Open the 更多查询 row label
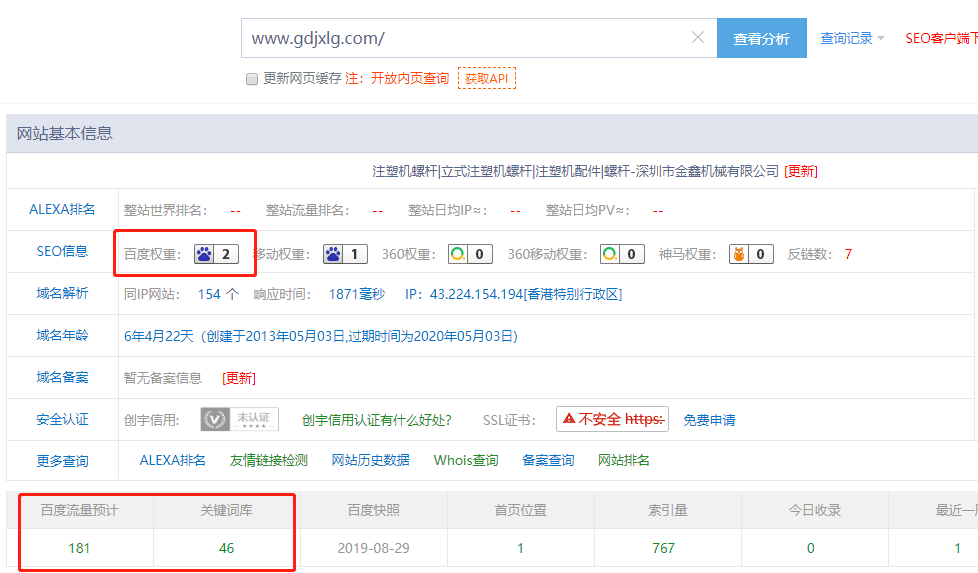Screen dimensions: 978x573 tap(62, 461)
